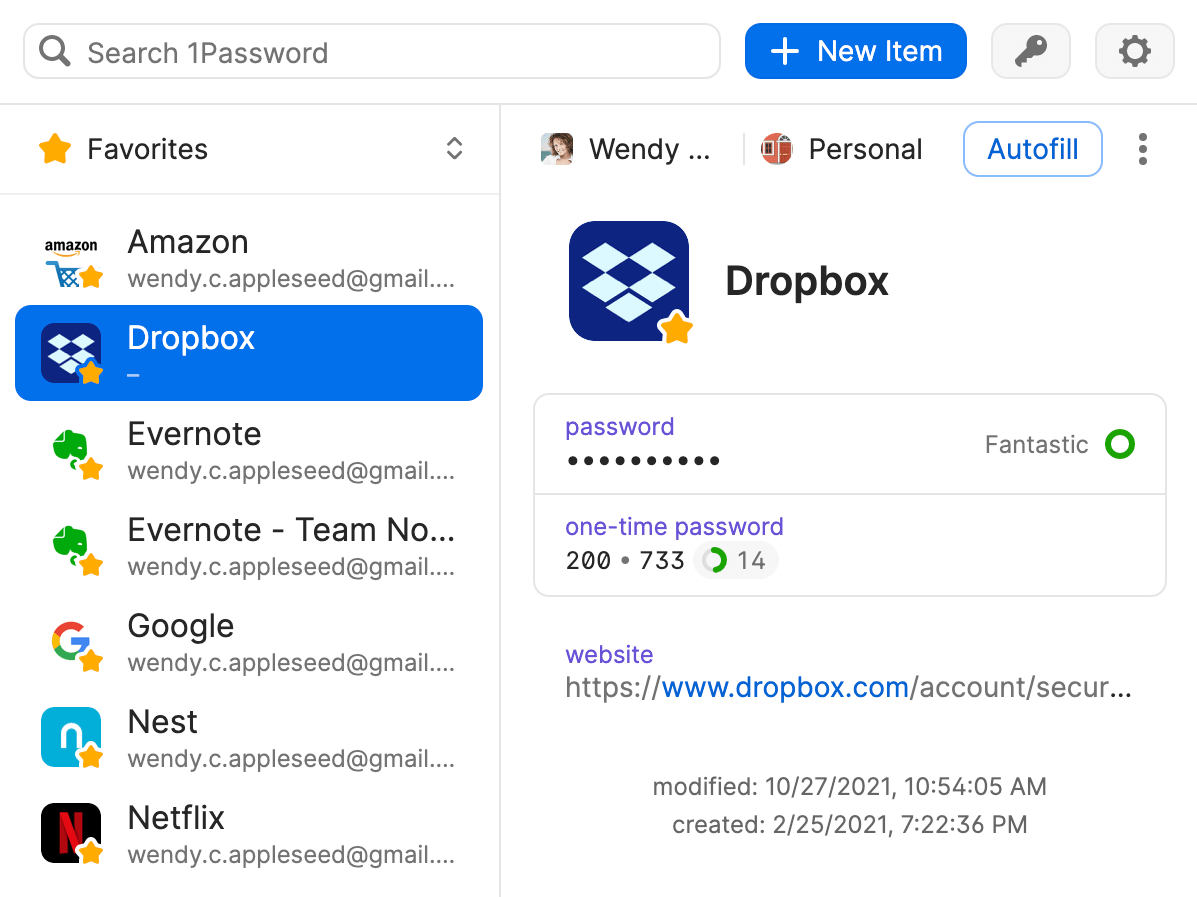Viewport: 1197px width, 897px height.
Task: Select the Netflix list entry
Action: (249, 834)
